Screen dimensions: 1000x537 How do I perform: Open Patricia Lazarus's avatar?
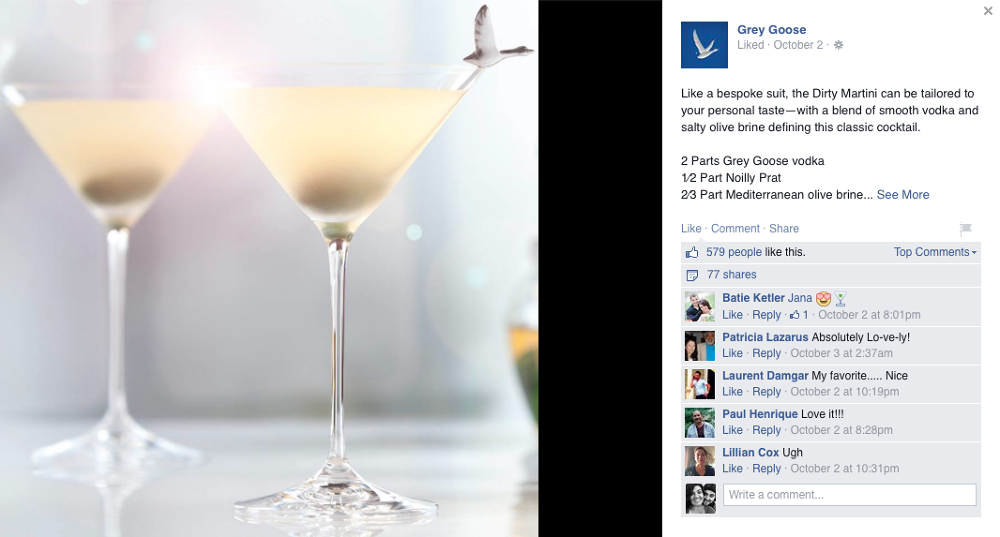tap(700, 346)
